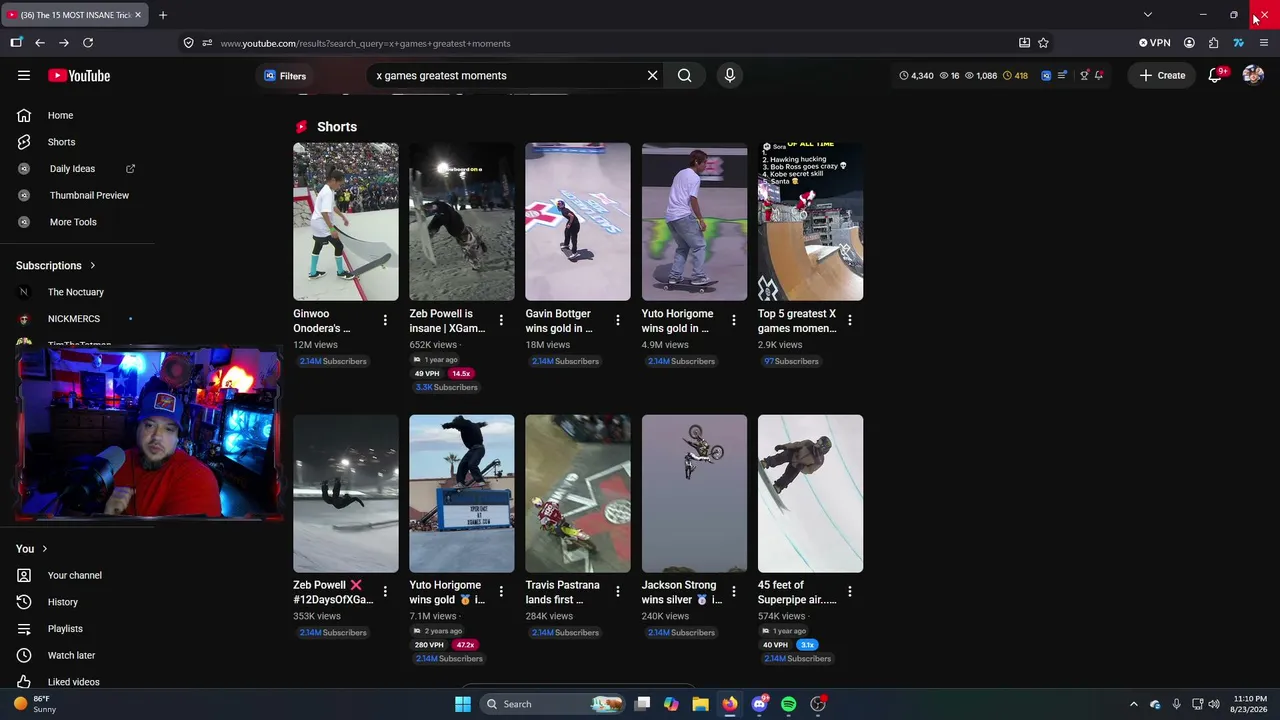Play the 45 feet of Superpipe thumbnail
This screenshot has width=1280, height=720.
[x=810, y=494]
